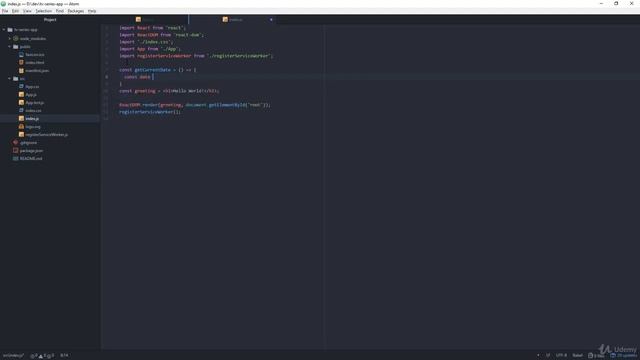
Task: Open the File menu
Action: point(5,11)
